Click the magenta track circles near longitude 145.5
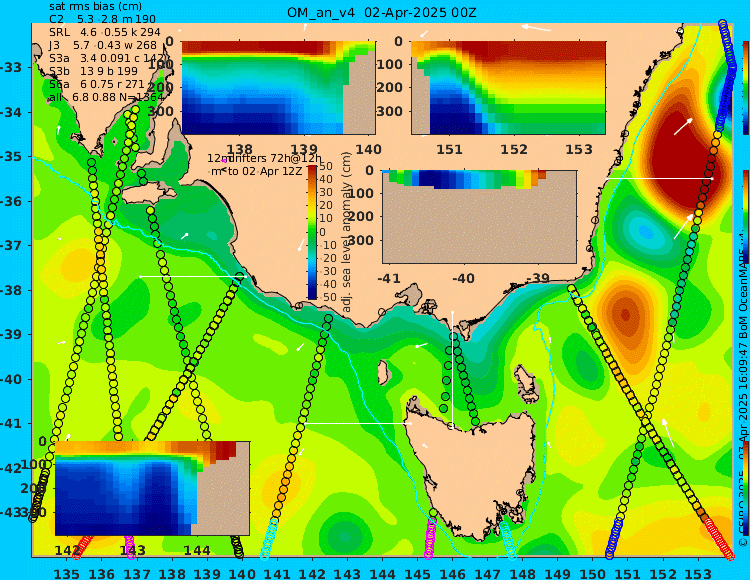Image resolution: width=750 pixels, height=580 pixels. (430, 538)
